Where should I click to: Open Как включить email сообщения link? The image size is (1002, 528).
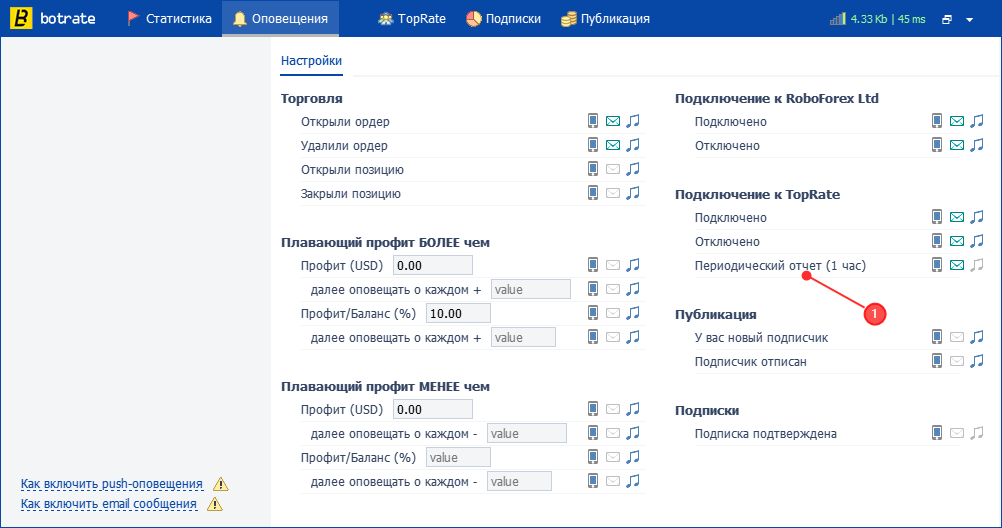coord(109,504)
